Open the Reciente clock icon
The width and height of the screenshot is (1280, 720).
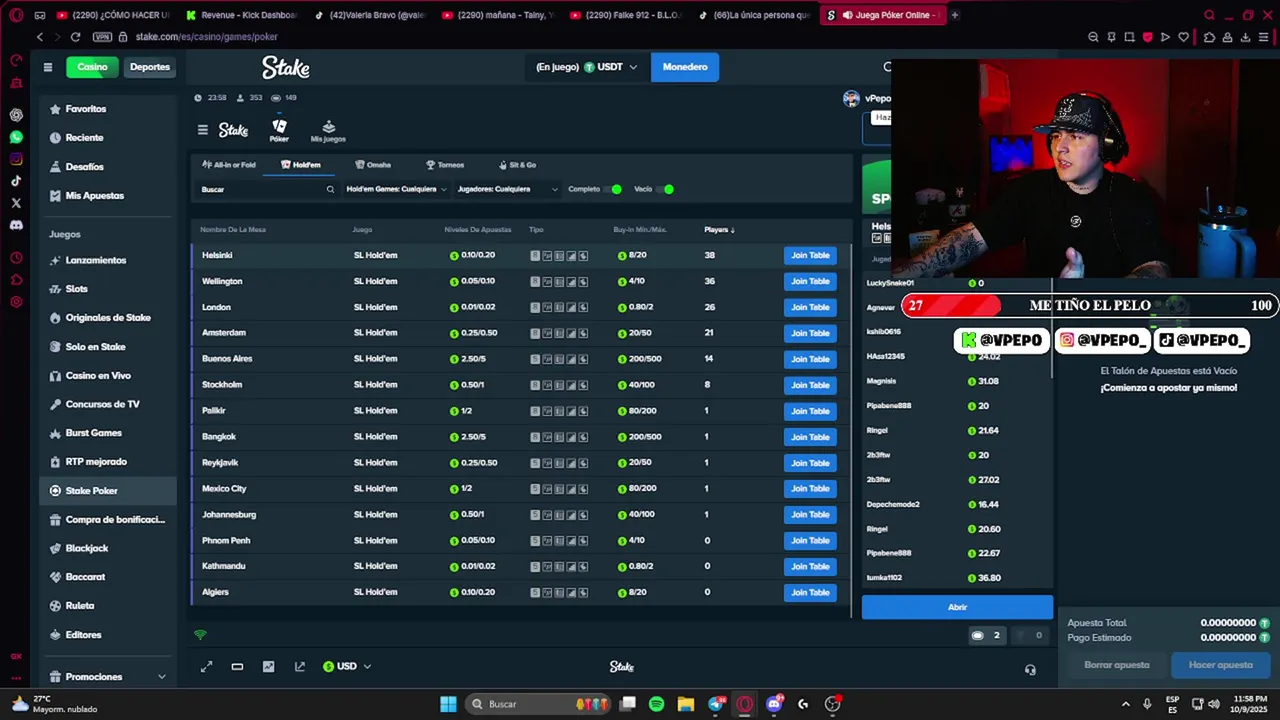click(x=55, y=138)
